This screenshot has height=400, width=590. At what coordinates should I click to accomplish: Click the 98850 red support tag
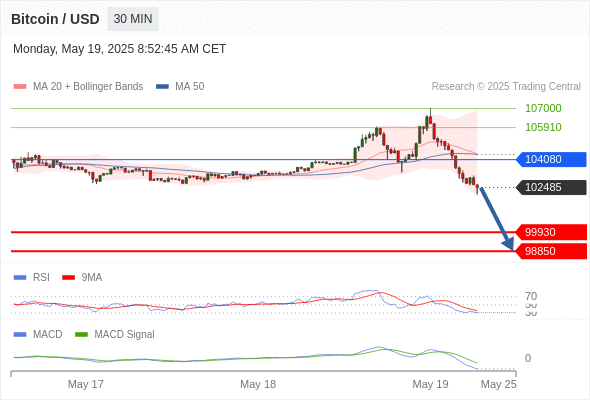(551, 251)
